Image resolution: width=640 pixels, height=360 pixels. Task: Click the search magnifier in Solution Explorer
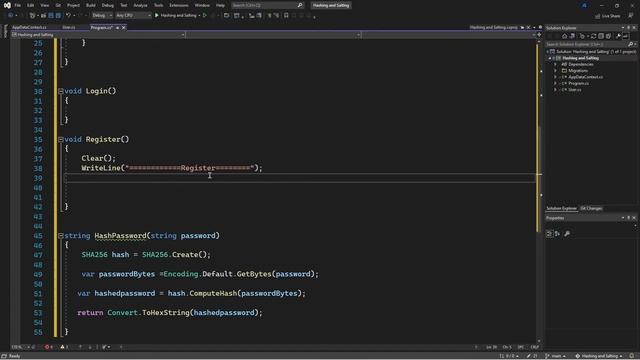point(631,44)
